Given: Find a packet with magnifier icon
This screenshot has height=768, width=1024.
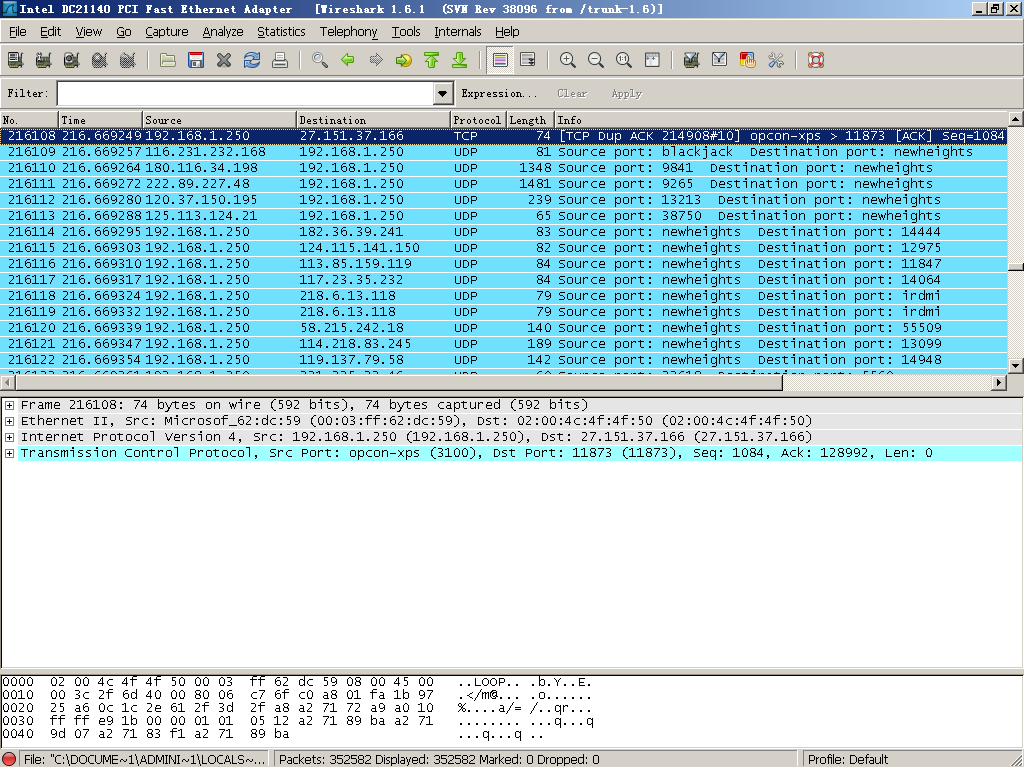Looking at the screenshot, I should pos(320,60).
